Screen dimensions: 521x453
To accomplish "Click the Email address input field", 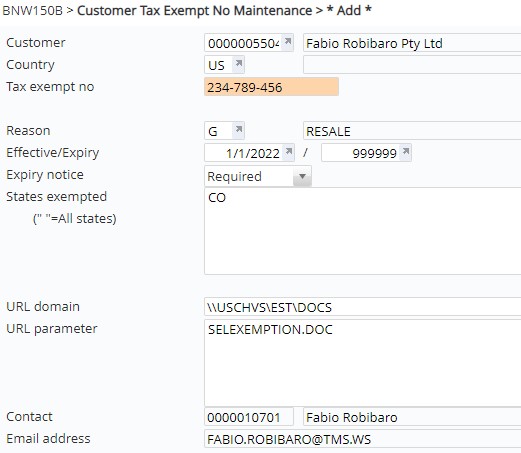I will point(363,439).
